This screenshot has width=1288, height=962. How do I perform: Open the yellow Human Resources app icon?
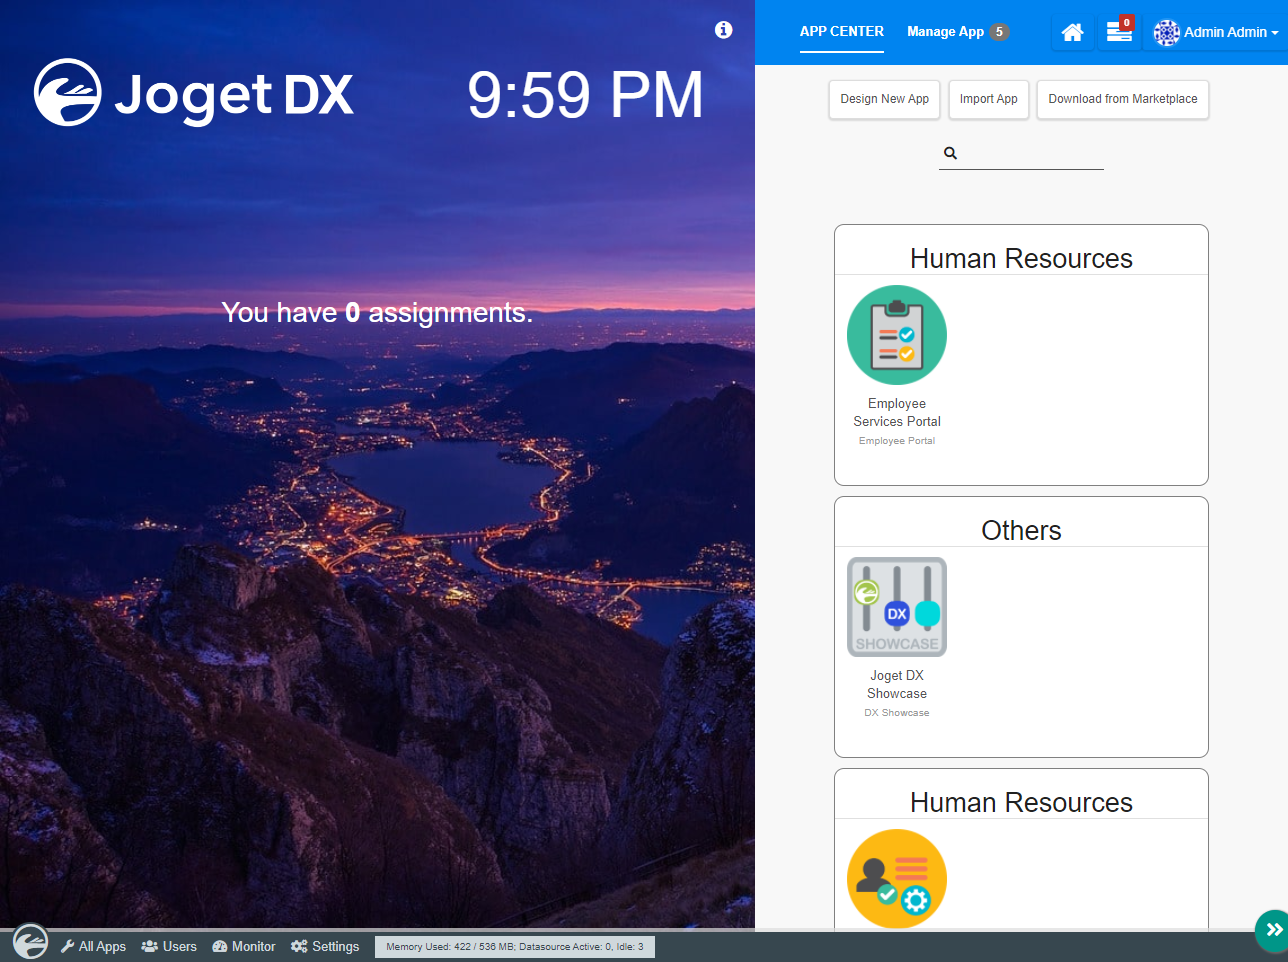pos(897,878)
